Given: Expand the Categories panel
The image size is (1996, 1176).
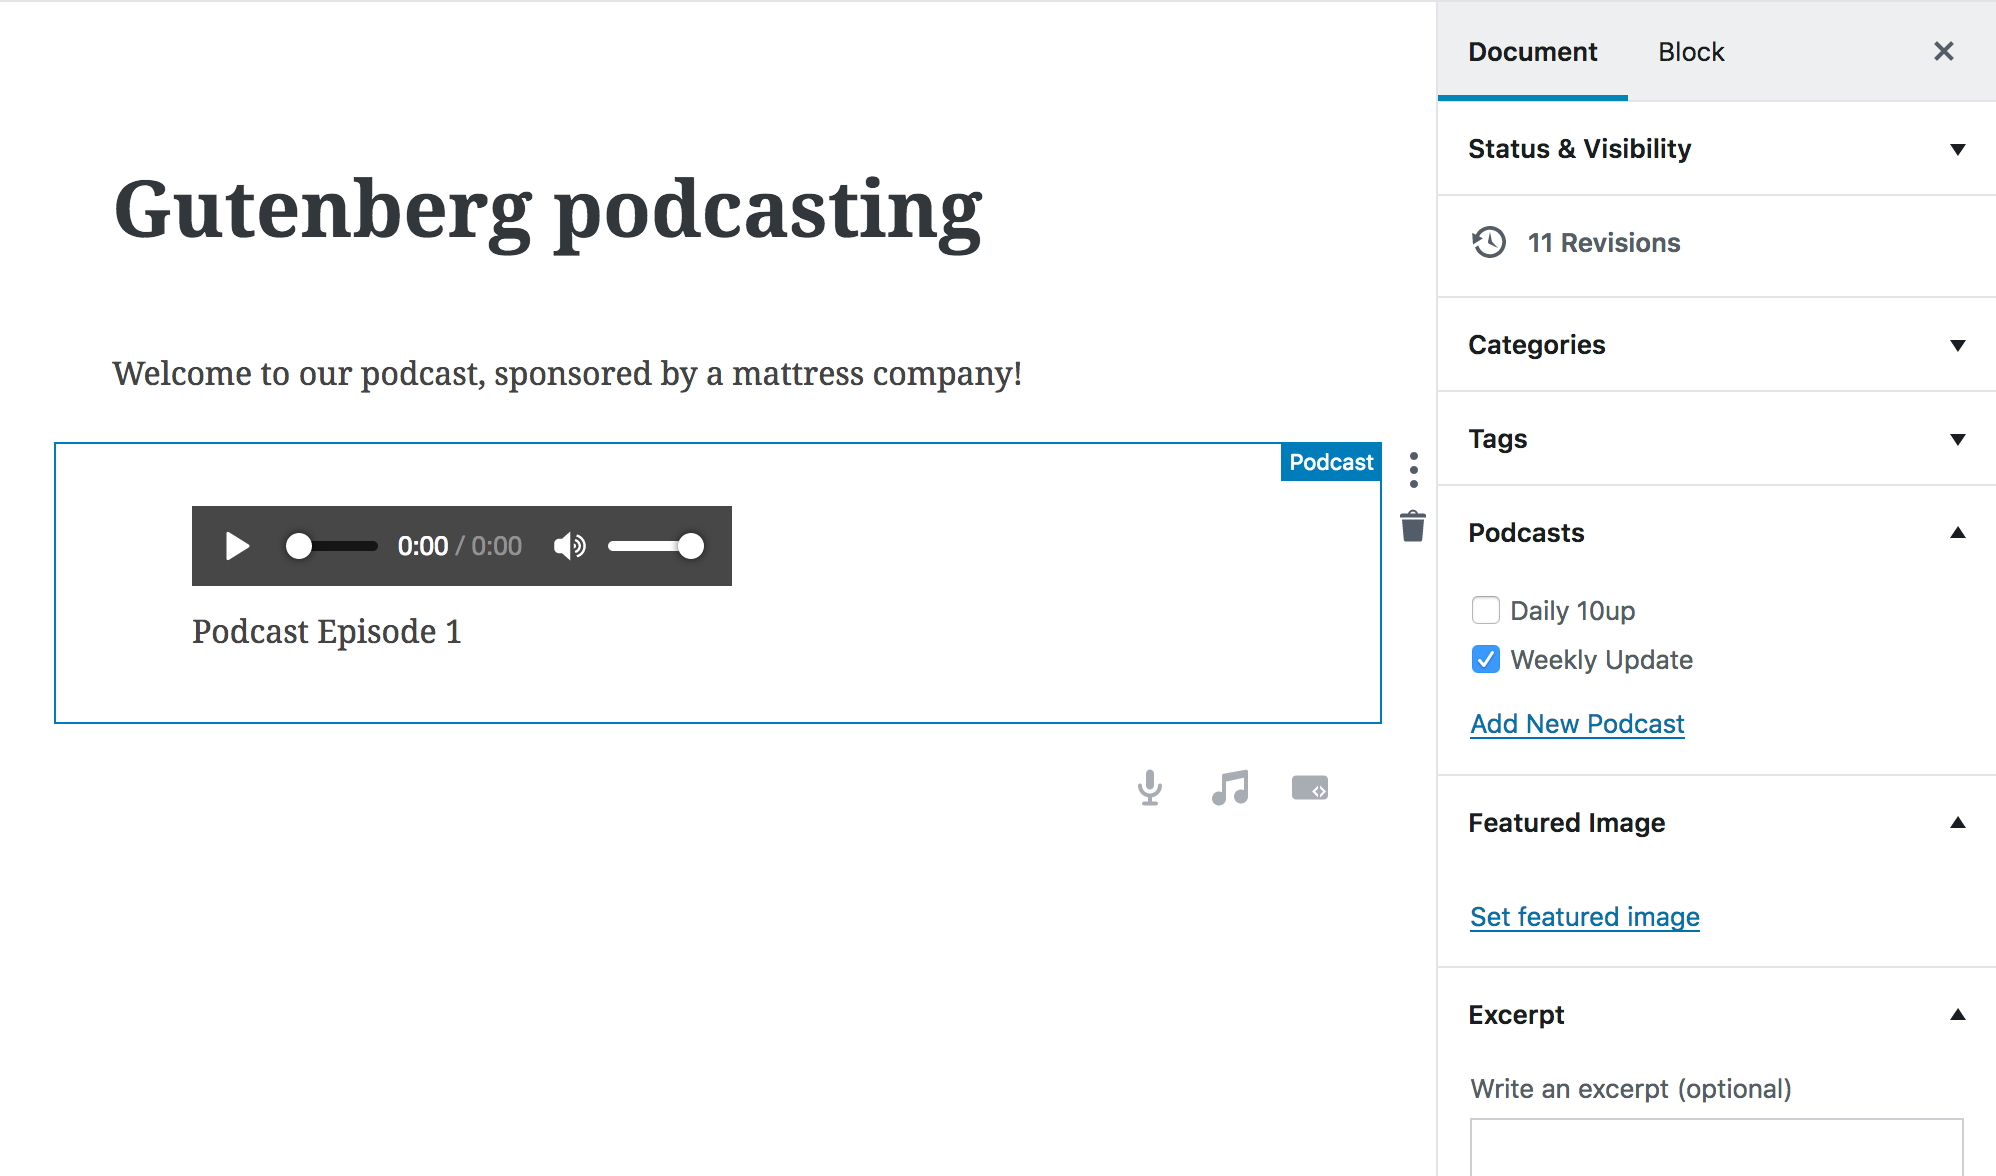Looking at the screenshot, I should point(1957,345).
